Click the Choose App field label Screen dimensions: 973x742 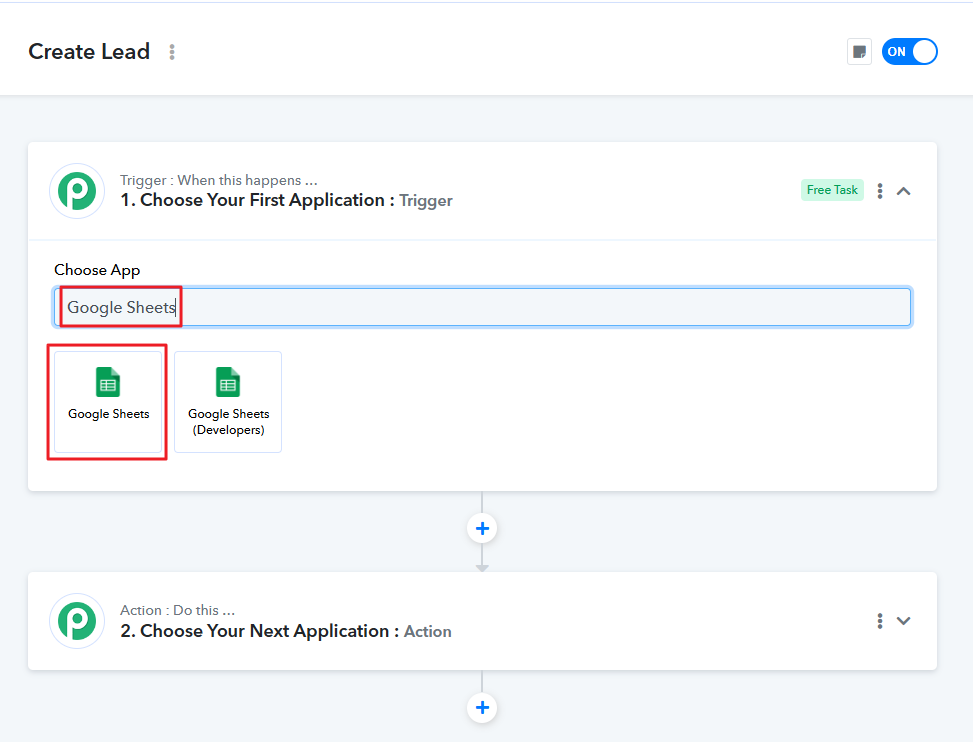click(97, 270)
